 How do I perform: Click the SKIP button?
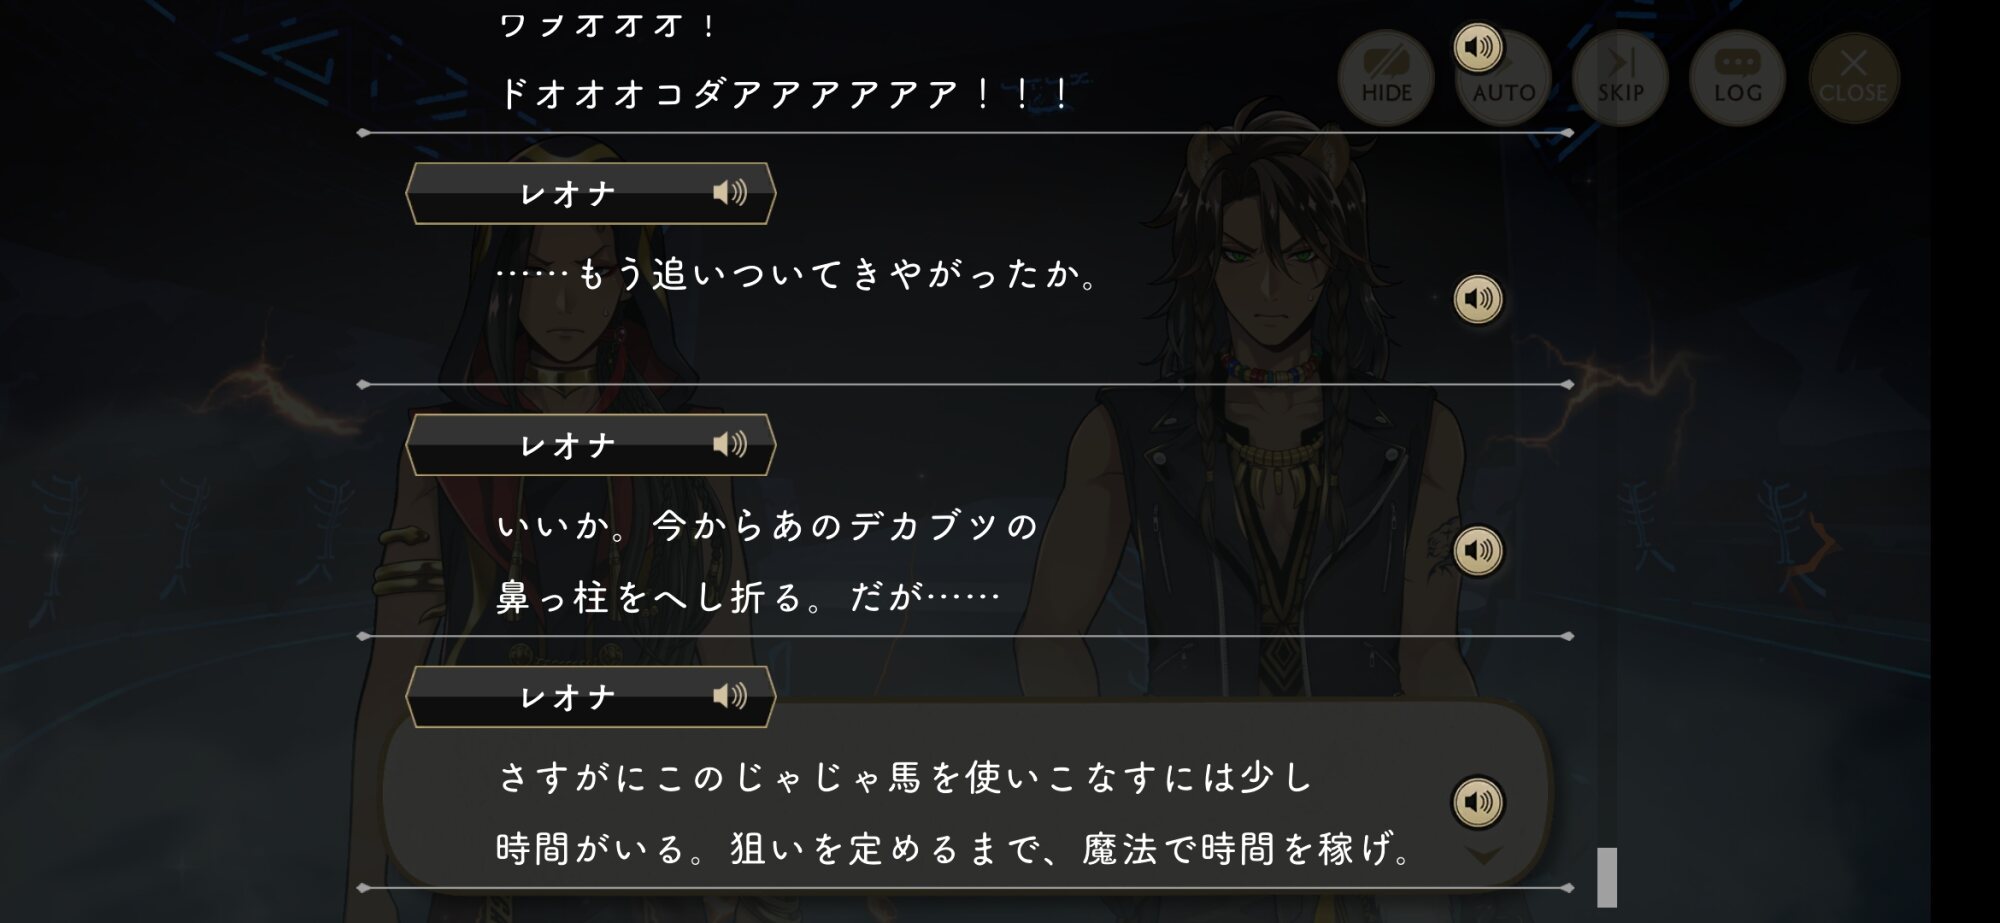1620,78
